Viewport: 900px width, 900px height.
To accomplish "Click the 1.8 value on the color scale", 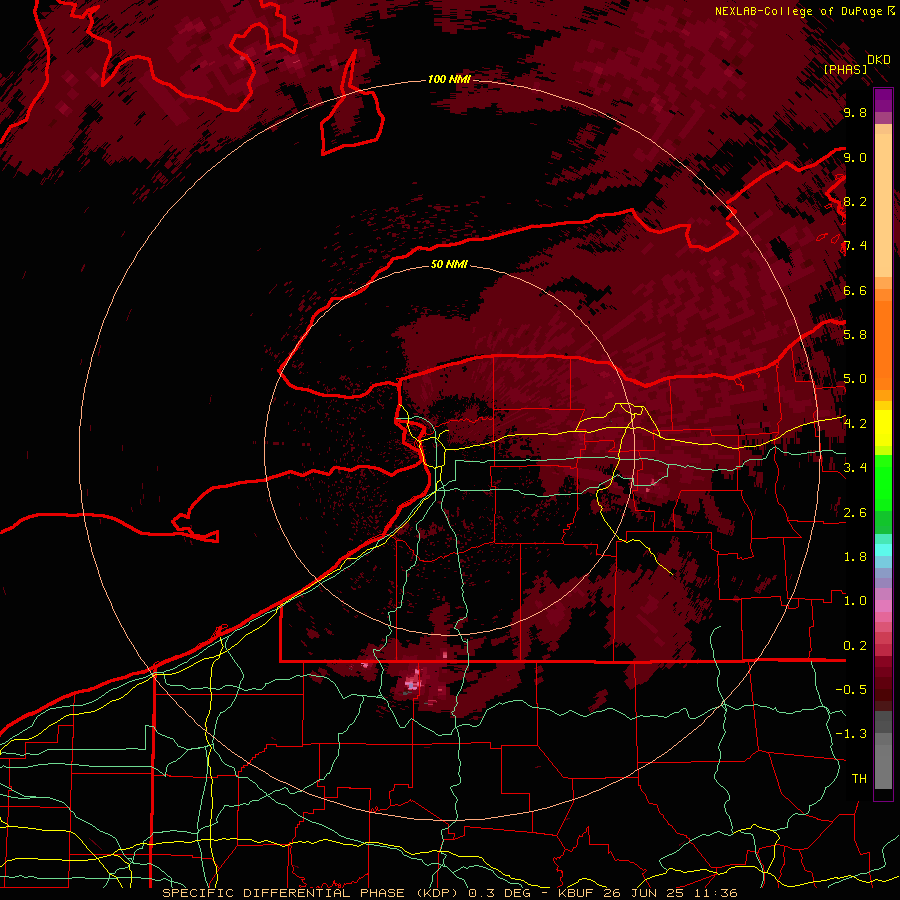I will (x=855, y=557).
